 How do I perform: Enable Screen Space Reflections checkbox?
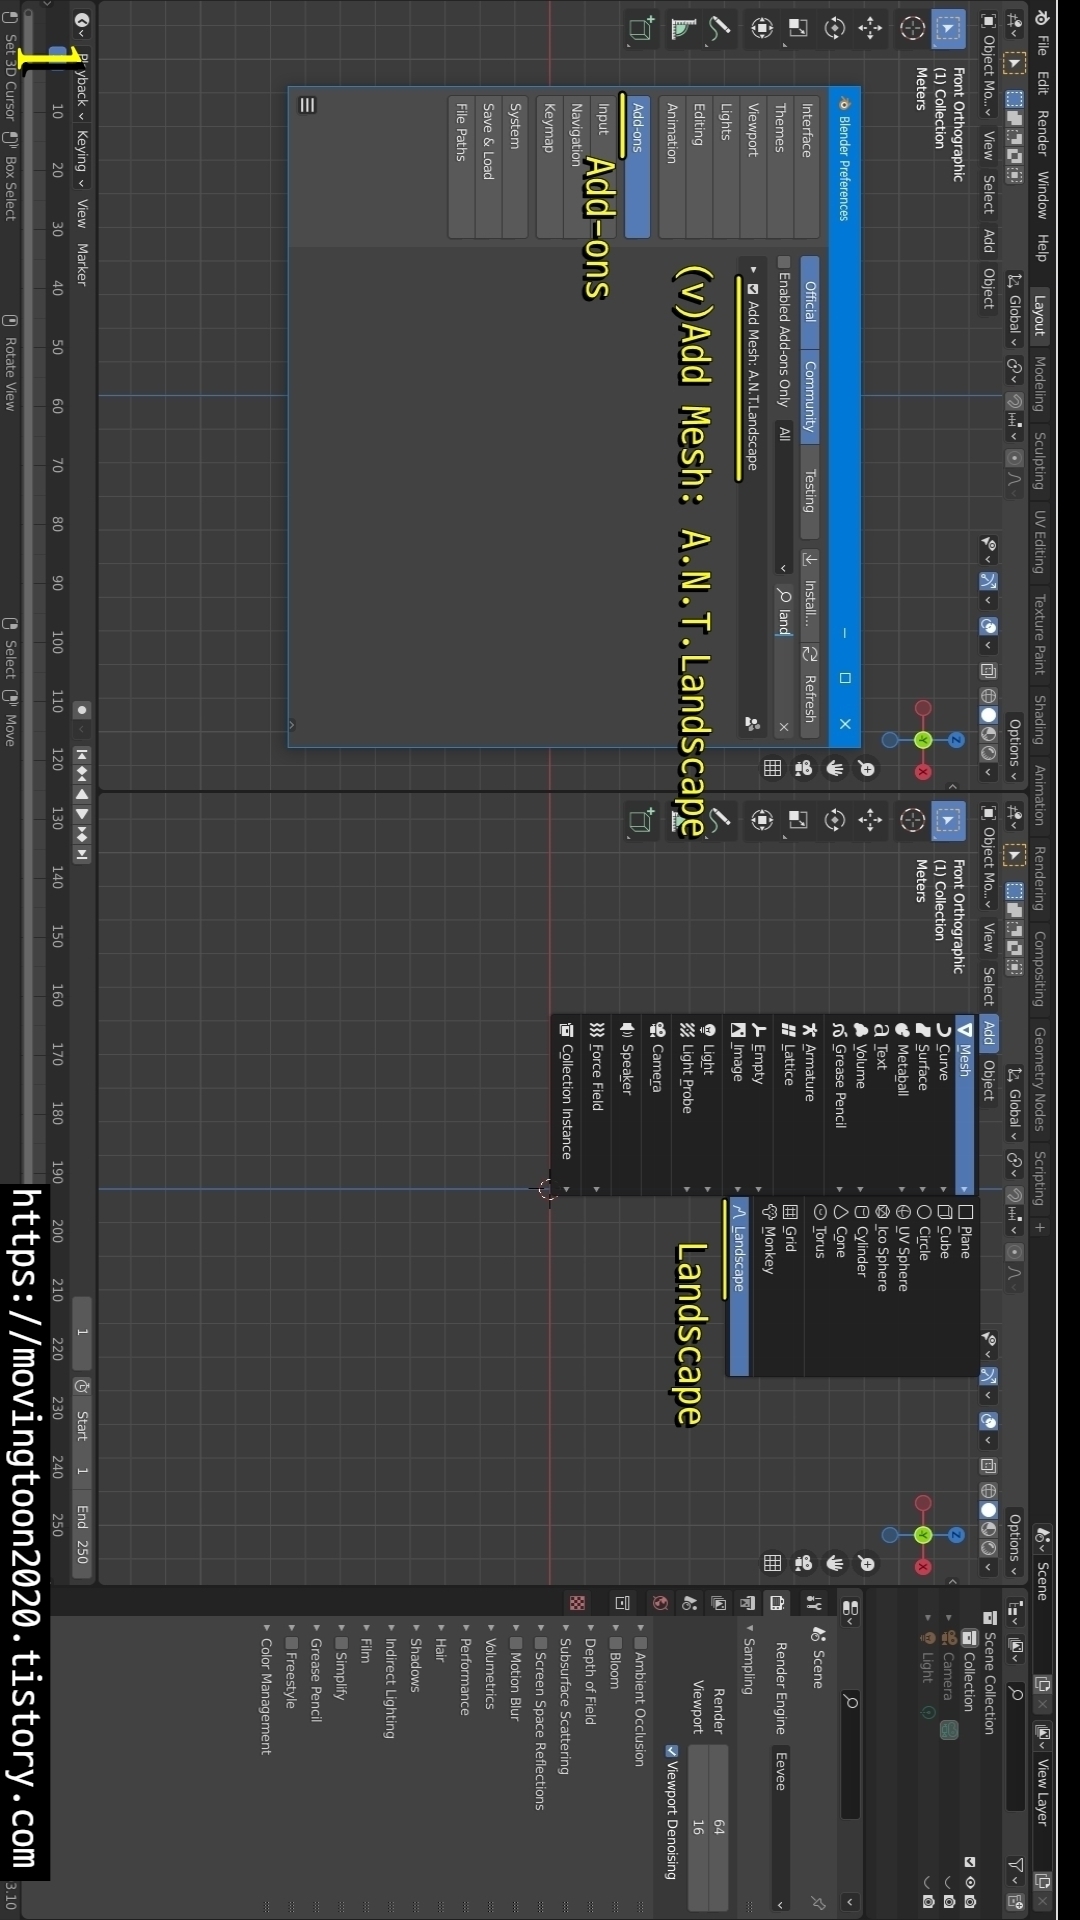pyautogui.click(x=541, y=1643)
